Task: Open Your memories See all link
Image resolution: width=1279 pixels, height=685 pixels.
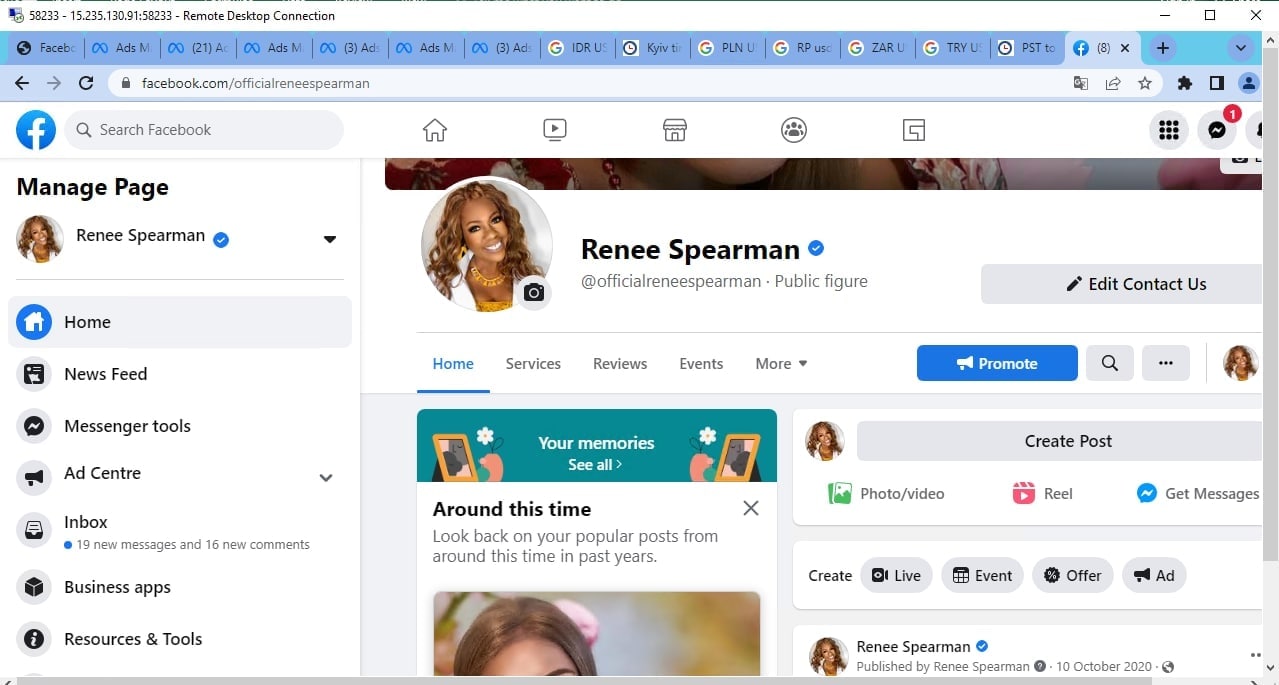Action: (595, 465)
